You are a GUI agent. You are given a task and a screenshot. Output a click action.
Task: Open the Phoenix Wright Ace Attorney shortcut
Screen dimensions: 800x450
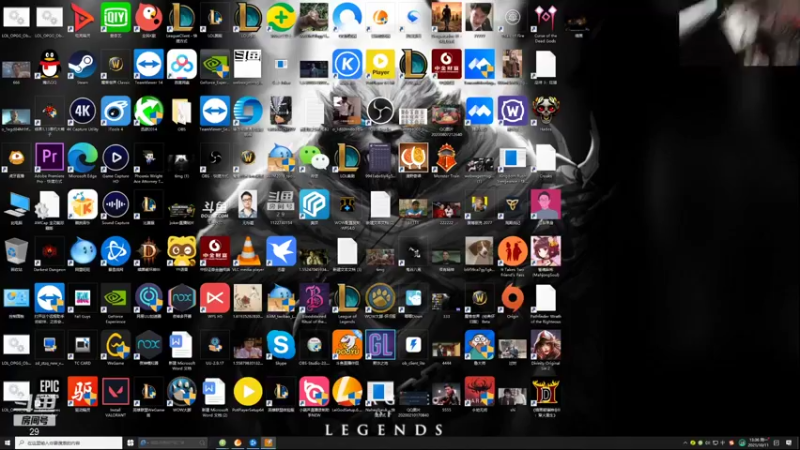coord(148,157)
